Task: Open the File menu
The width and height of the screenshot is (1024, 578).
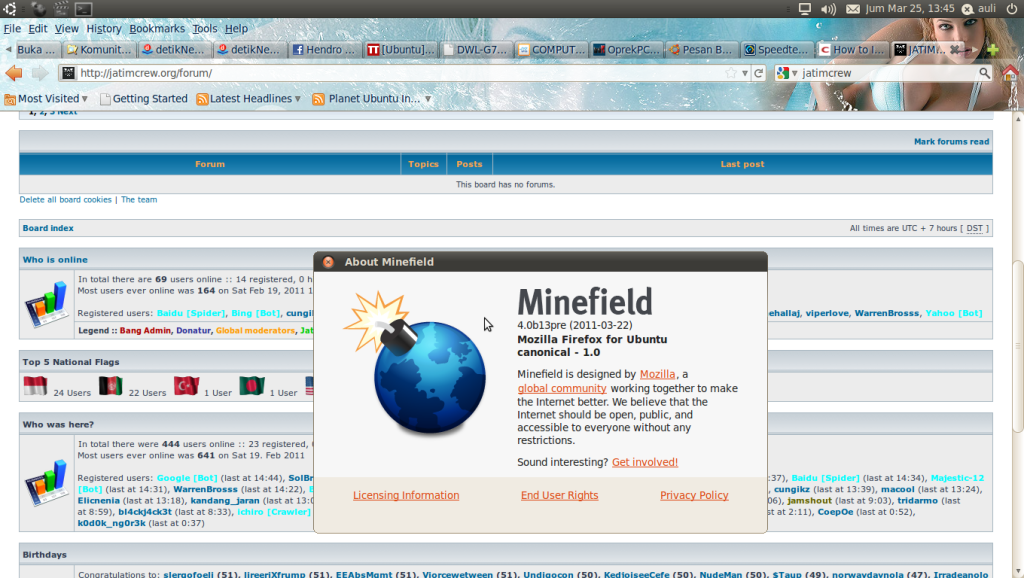Action: click(12, 29)
